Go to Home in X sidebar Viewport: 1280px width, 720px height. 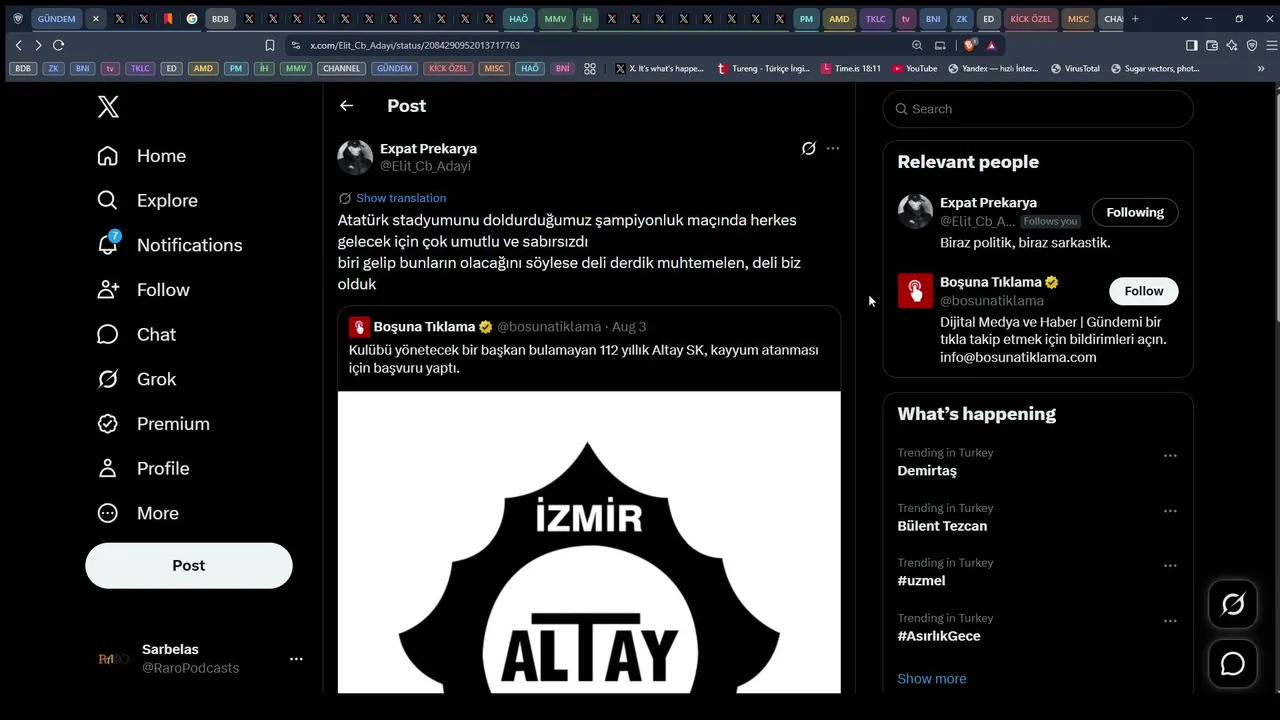[x=141, y=156]
